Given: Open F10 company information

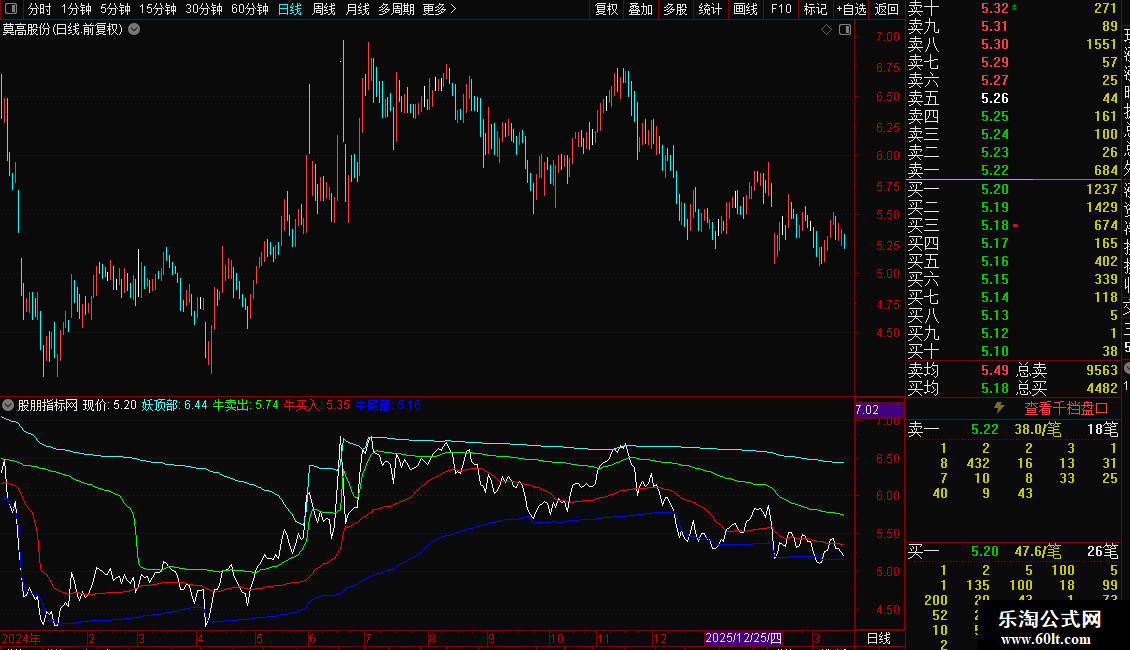Looking at the screenshot, I should [780, 9].
